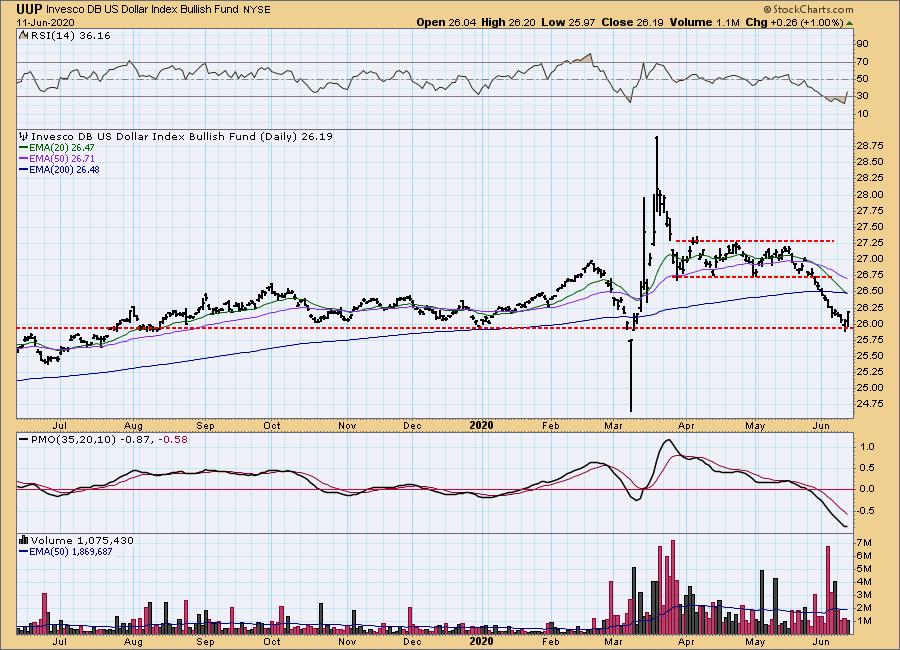Click the -0.5 label on PMO axis
Image resolution: width=900 pixels, height=650 pixels.
click(866, 511)
